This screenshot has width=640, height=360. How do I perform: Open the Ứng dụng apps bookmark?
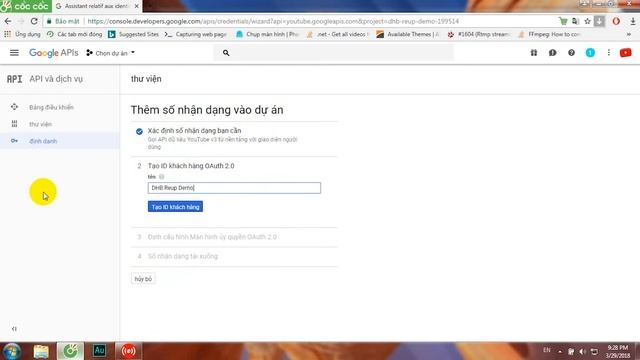tap(22, 34)
